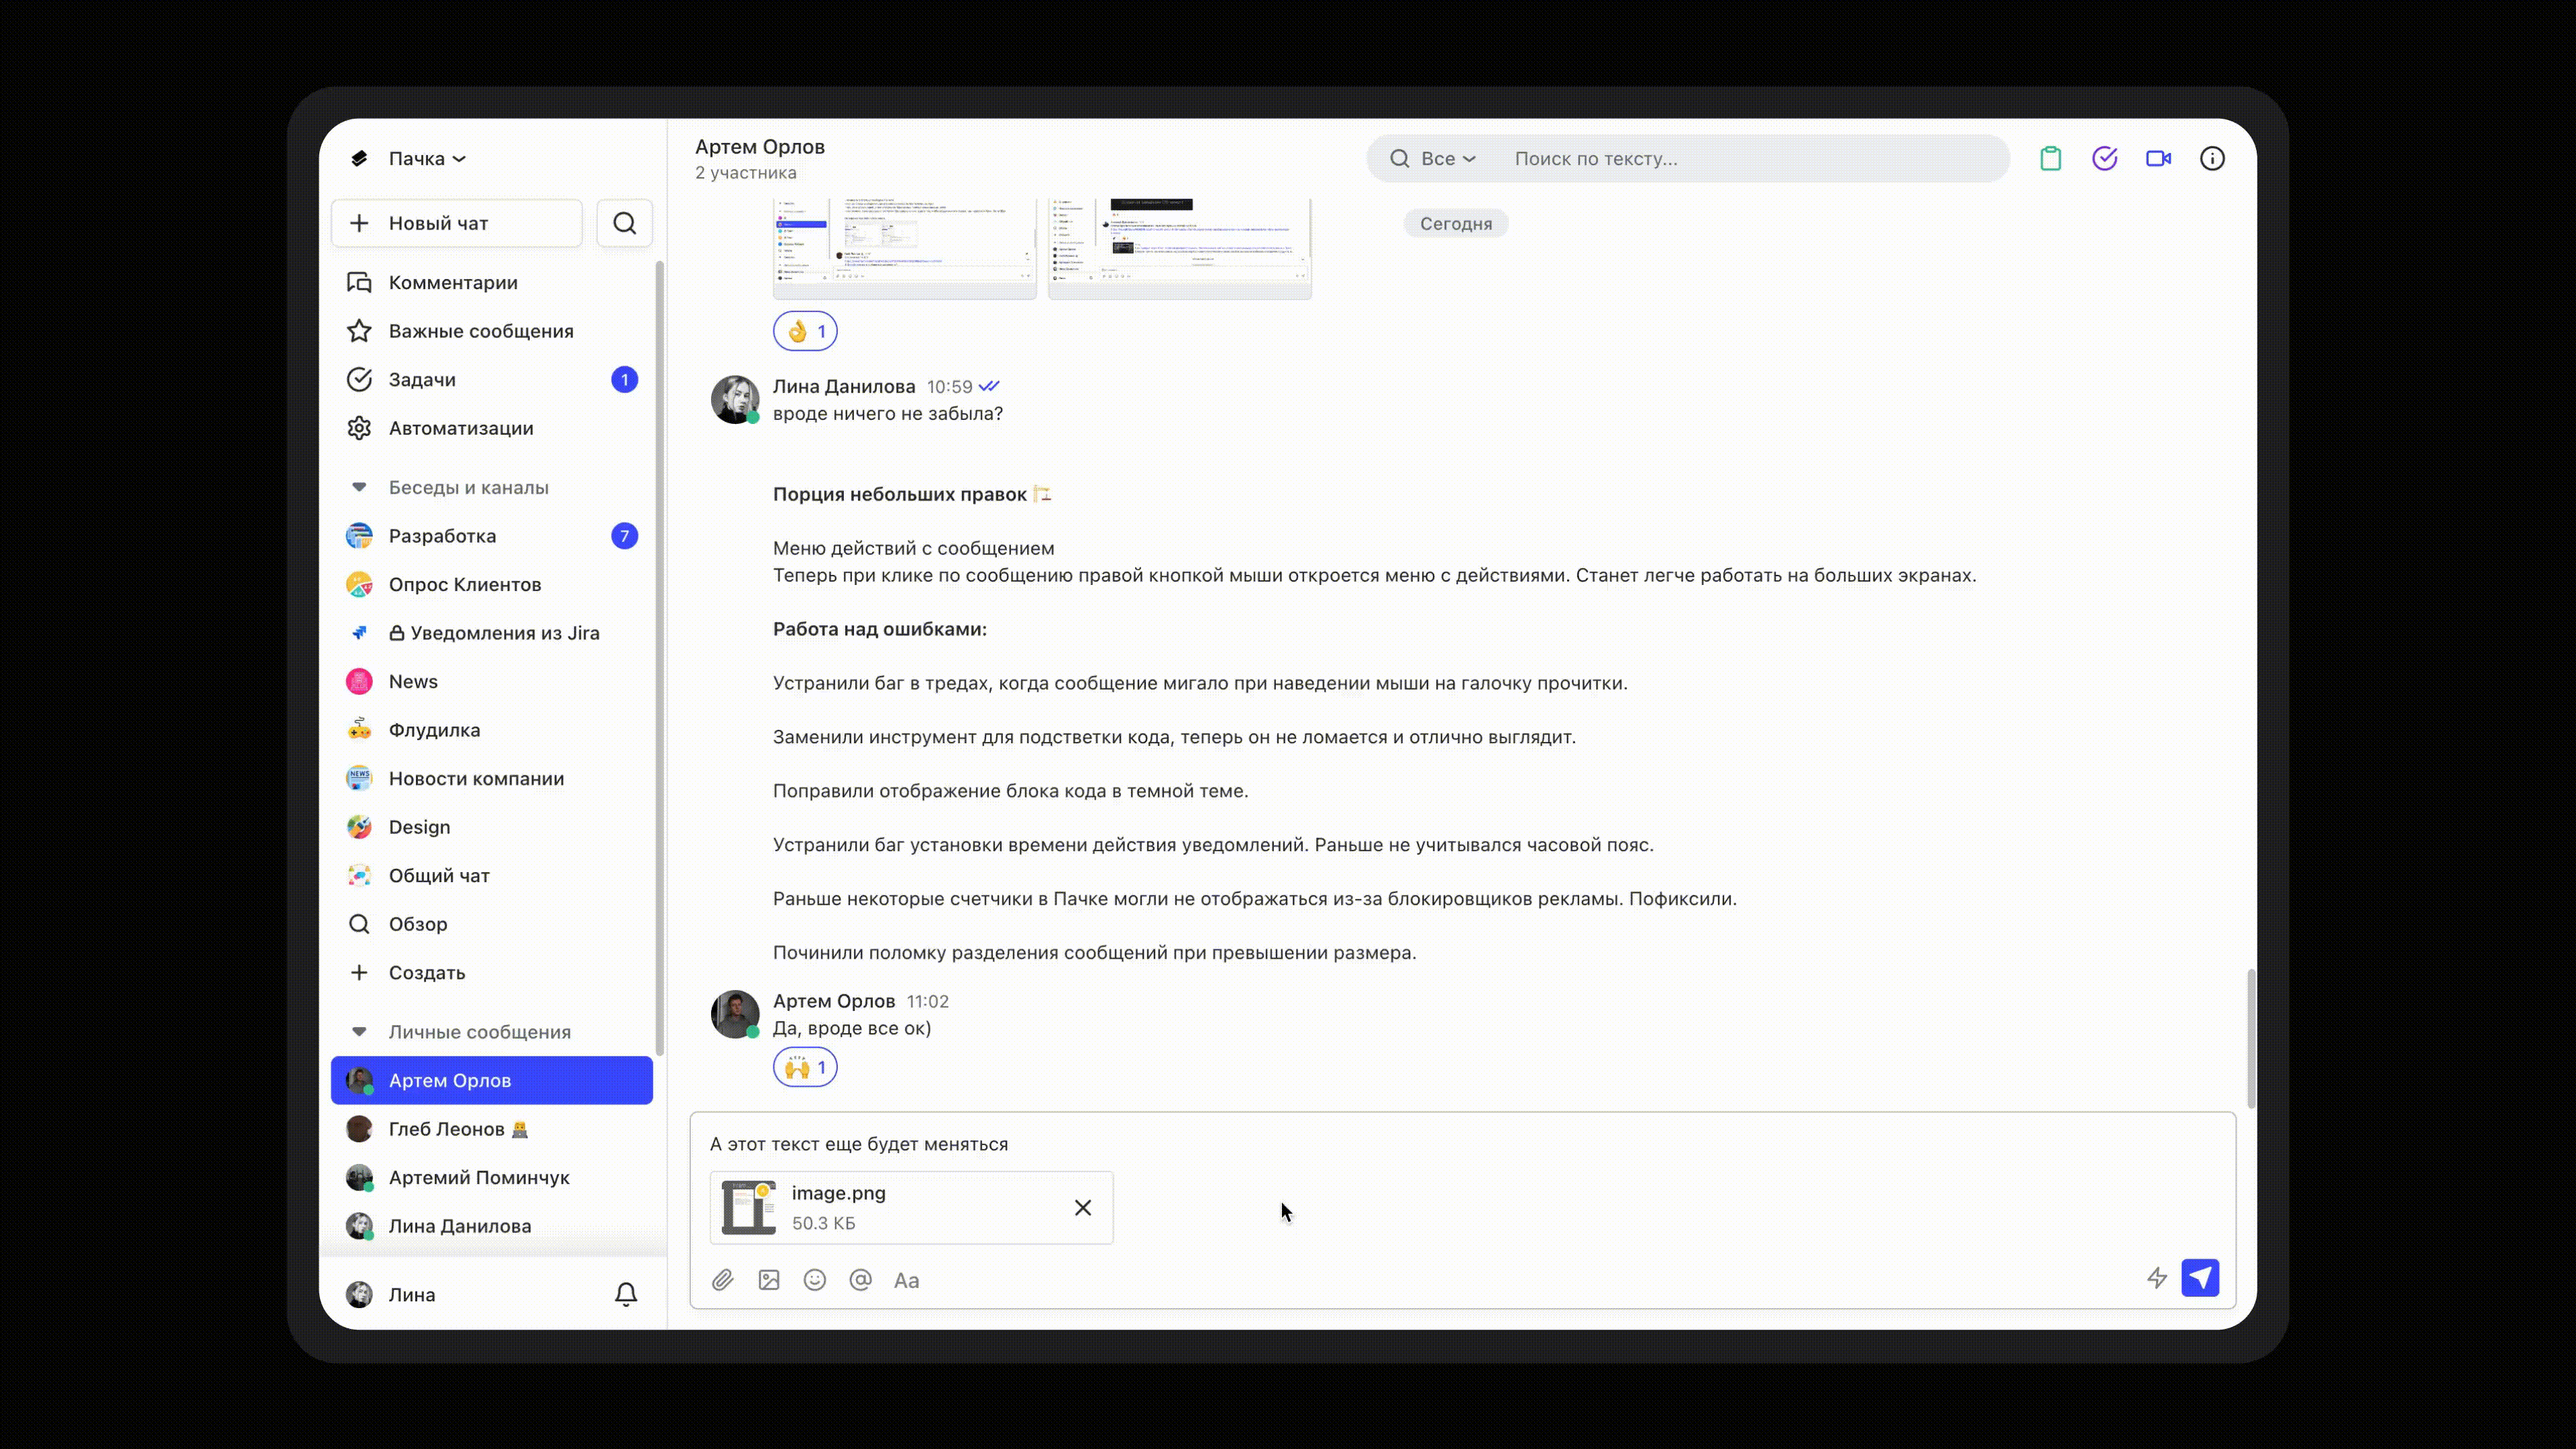Open the Задачи sidebar item
The image size is (2576, 1449).
click(422, 379)
